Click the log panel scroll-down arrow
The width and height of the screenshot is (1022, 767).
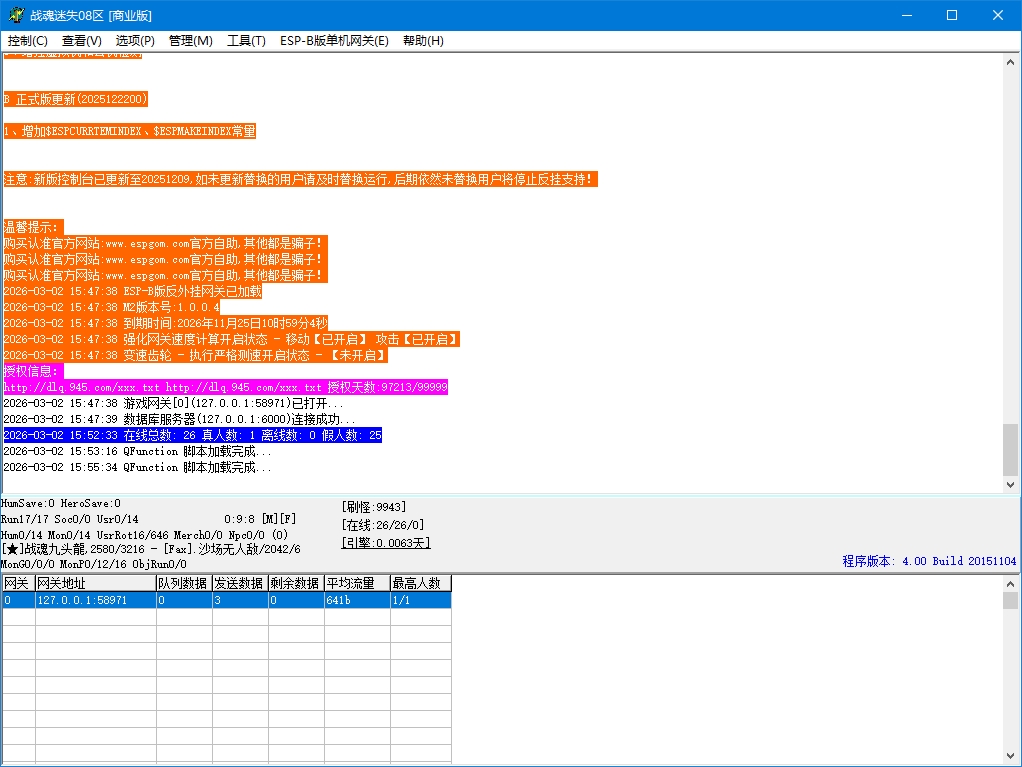1010,484
